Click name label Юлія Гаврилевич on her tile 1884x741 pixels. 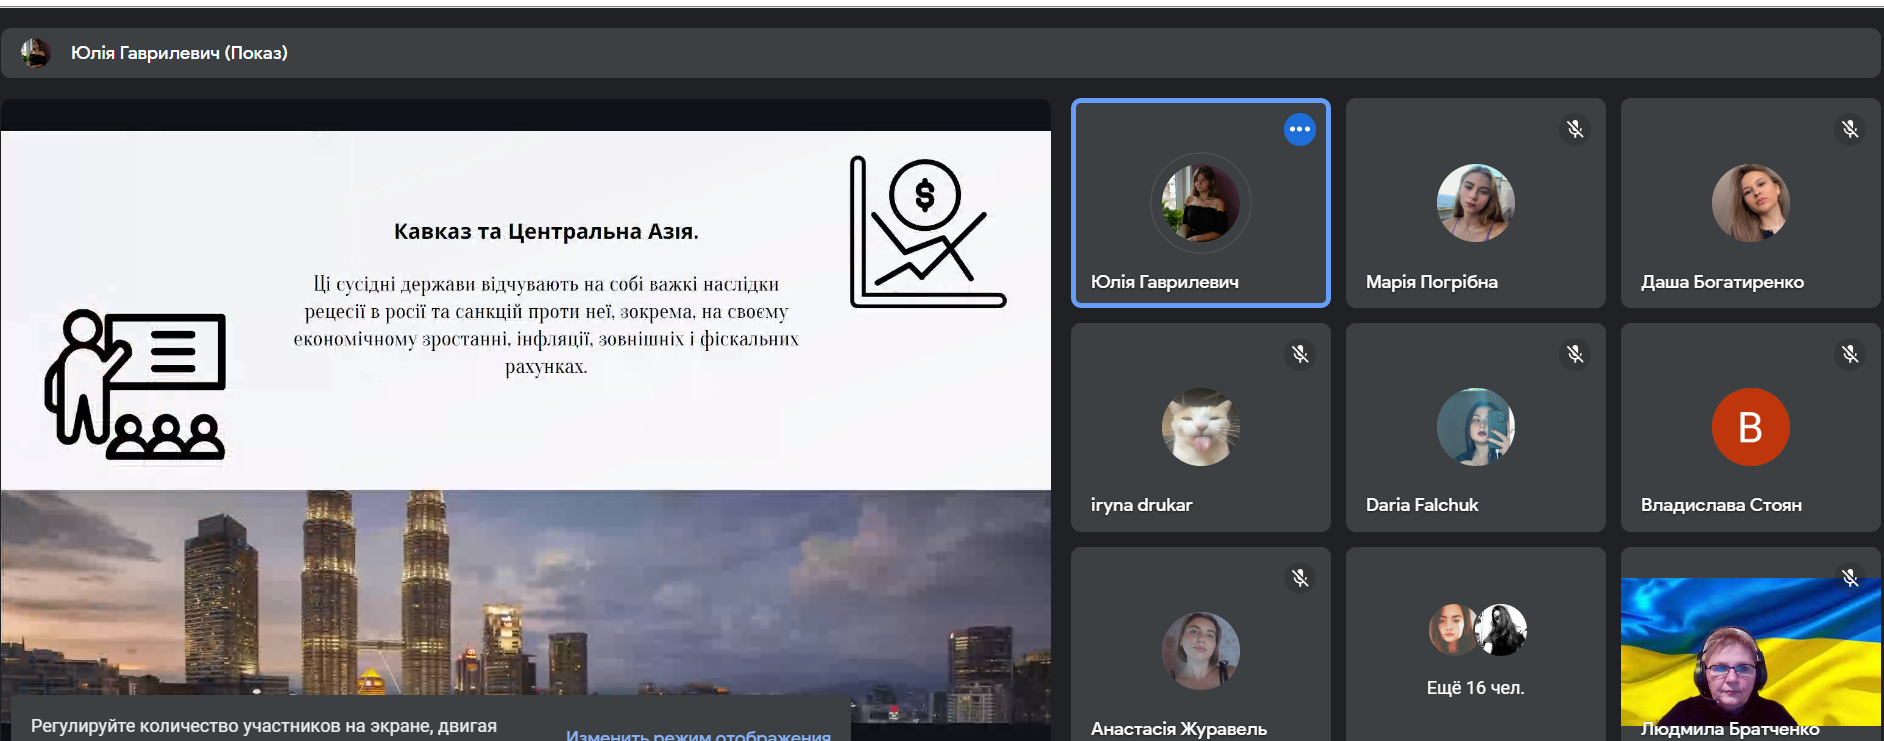pyautogui.click(x=1165, y=282)
